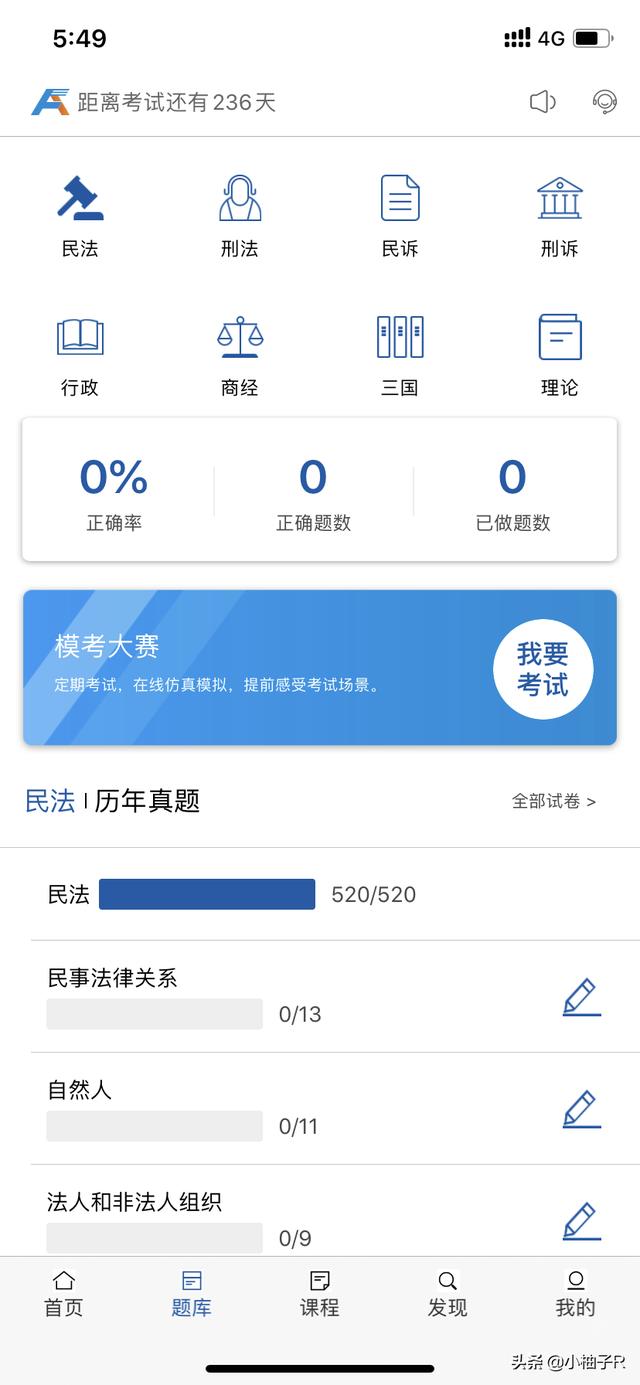640x1385 pixels.
Task: Click the 民法 520/520 progress bar
Action: (x=207, y=894)
